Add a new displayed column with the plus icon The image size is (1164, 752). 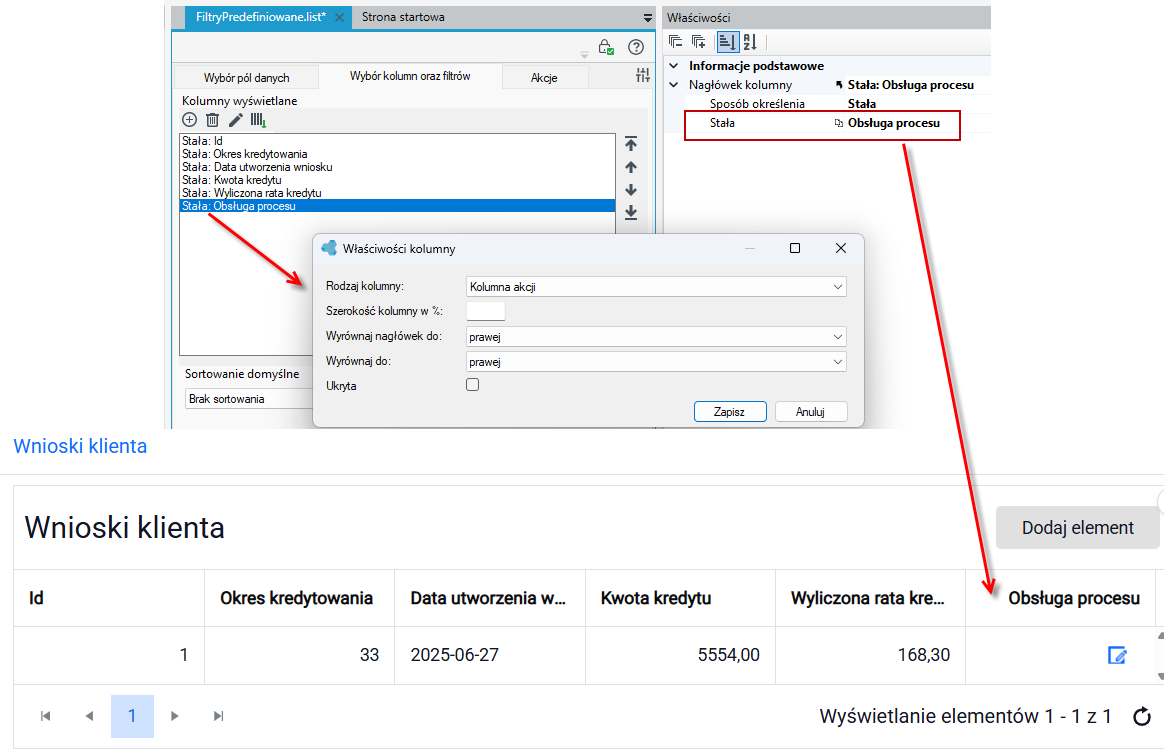click(189, 120)
